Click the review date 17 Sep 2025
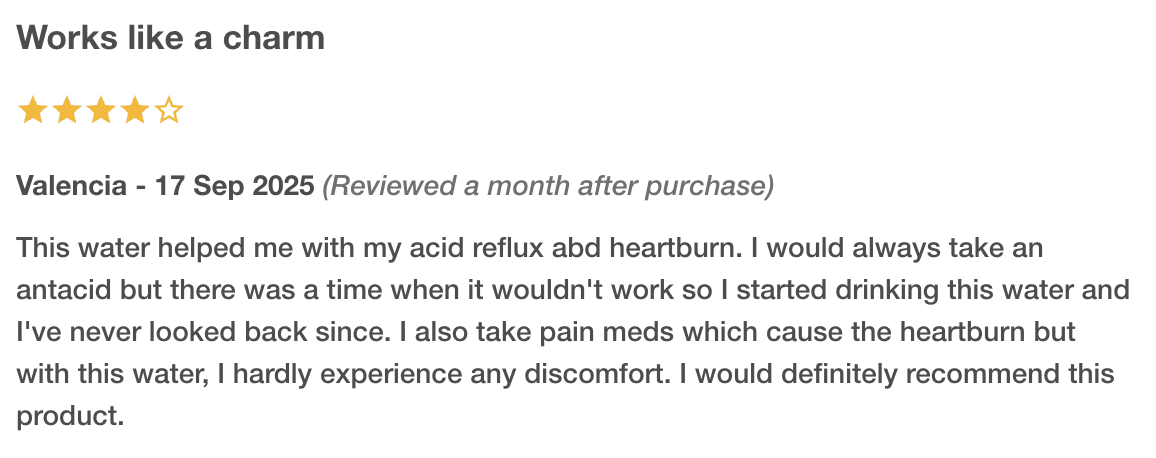 (234, 186)
